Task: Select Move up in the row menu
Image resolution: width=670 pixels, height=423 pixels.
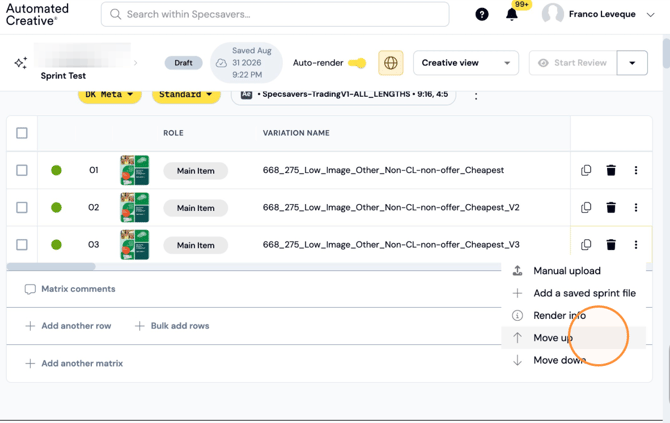Action: 573,338
